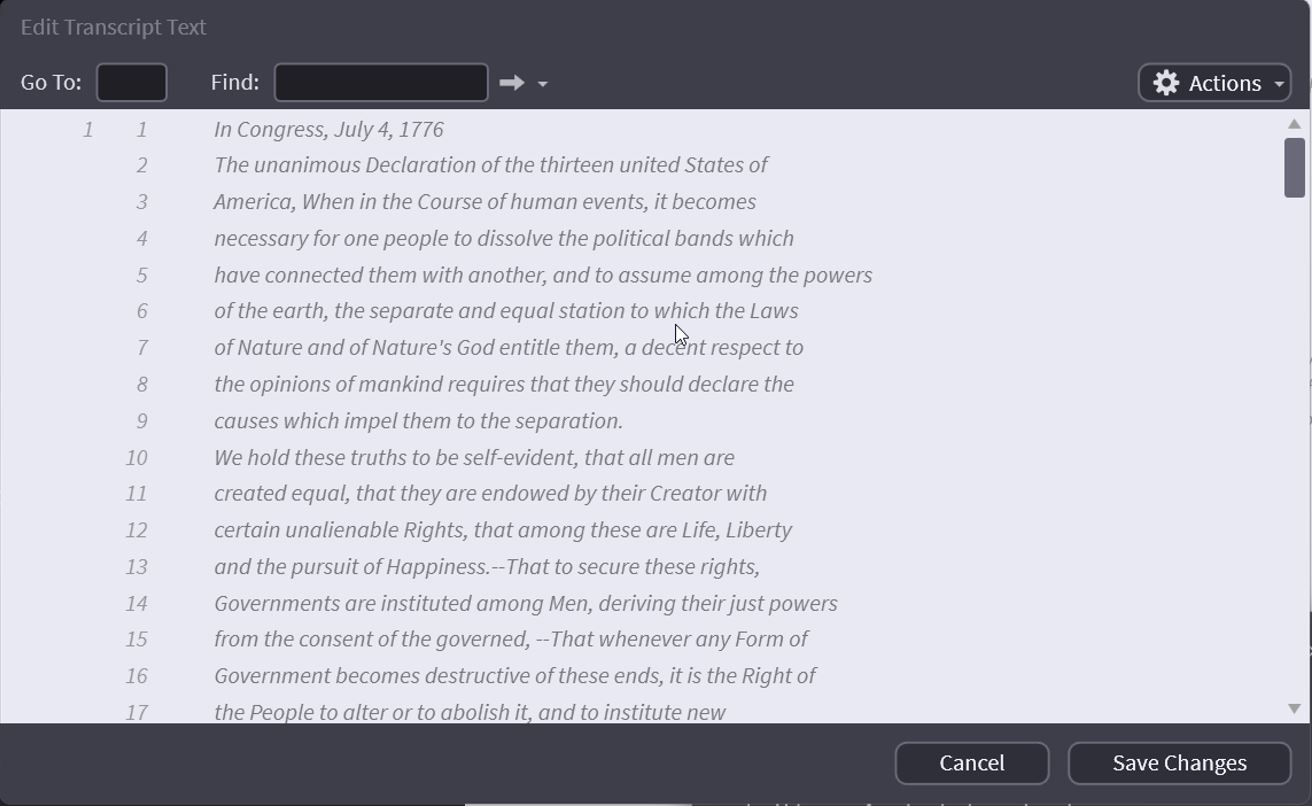The height and width of the screenshot is (807, 1314).
Task: Select line number 2 in the gutter
Action: [x=142, y=166]
